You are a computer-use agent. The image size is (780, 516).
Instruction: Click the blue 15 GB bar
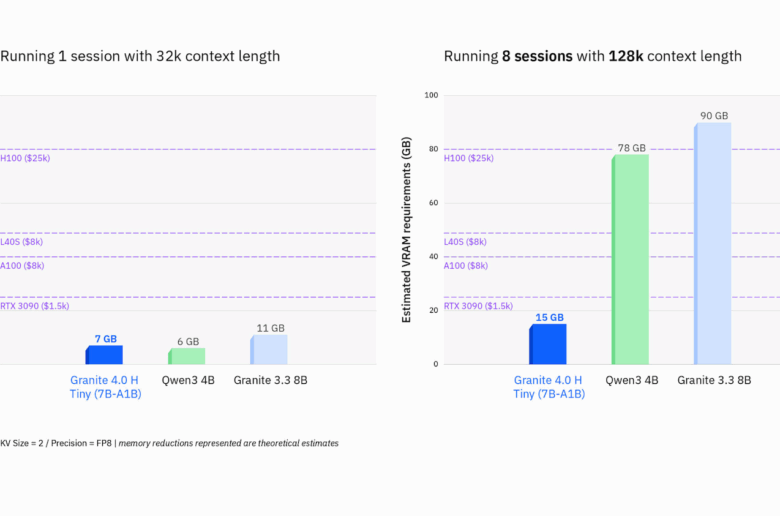coord(548,344)
